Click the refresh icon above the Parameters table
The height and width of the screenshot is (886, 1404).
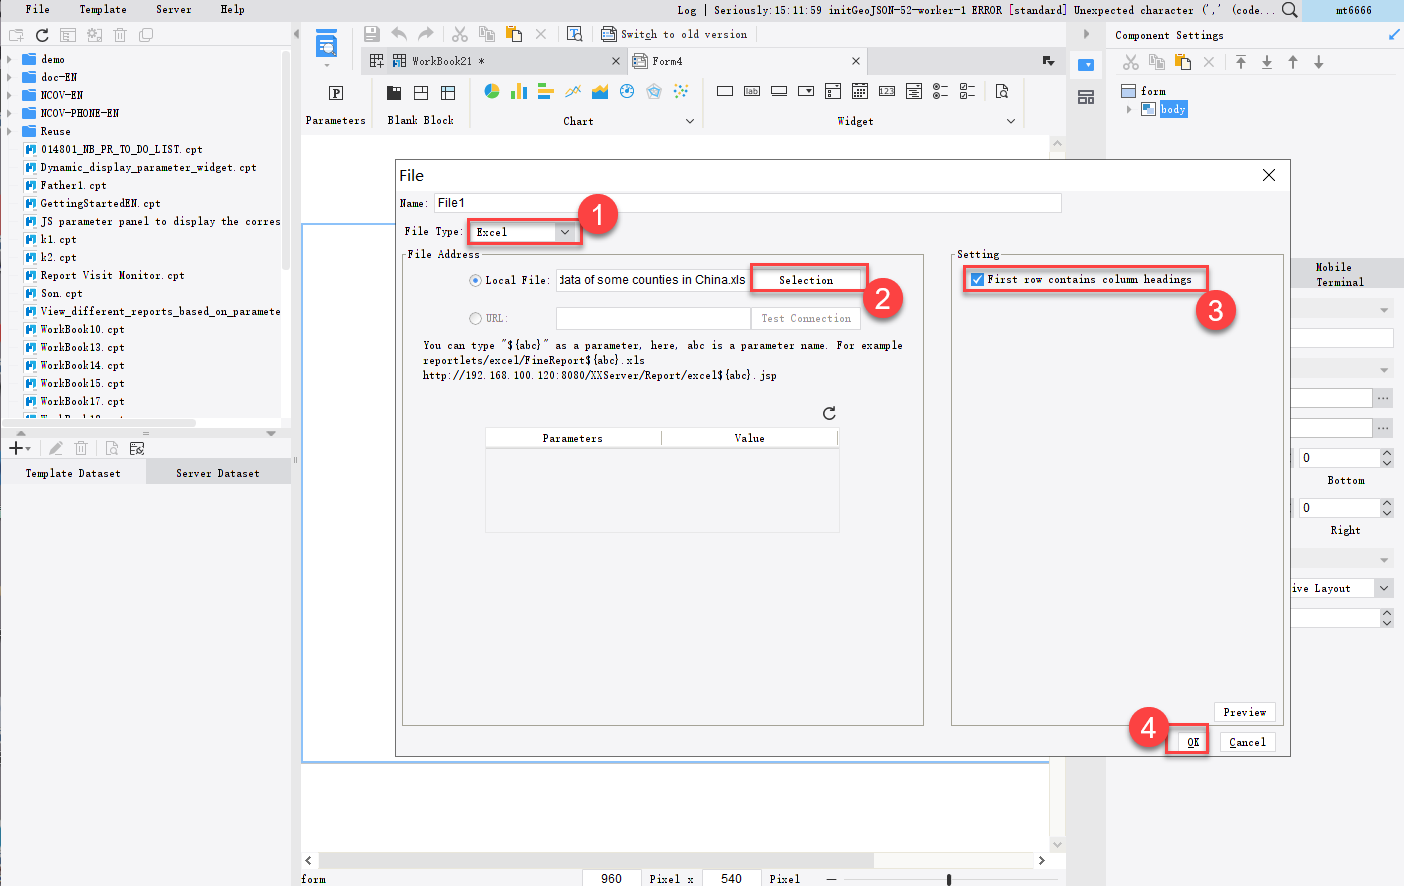(828, 412)
